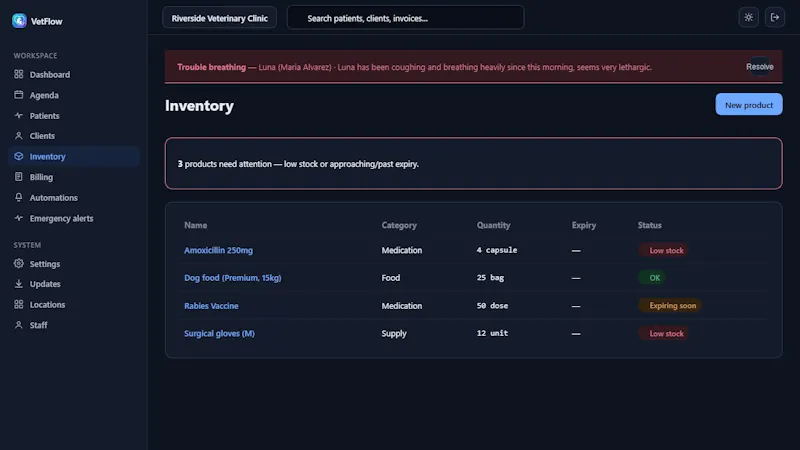Click the Expiring soon badge
This screenshot has height=450, width=800.
click(670, 306)
